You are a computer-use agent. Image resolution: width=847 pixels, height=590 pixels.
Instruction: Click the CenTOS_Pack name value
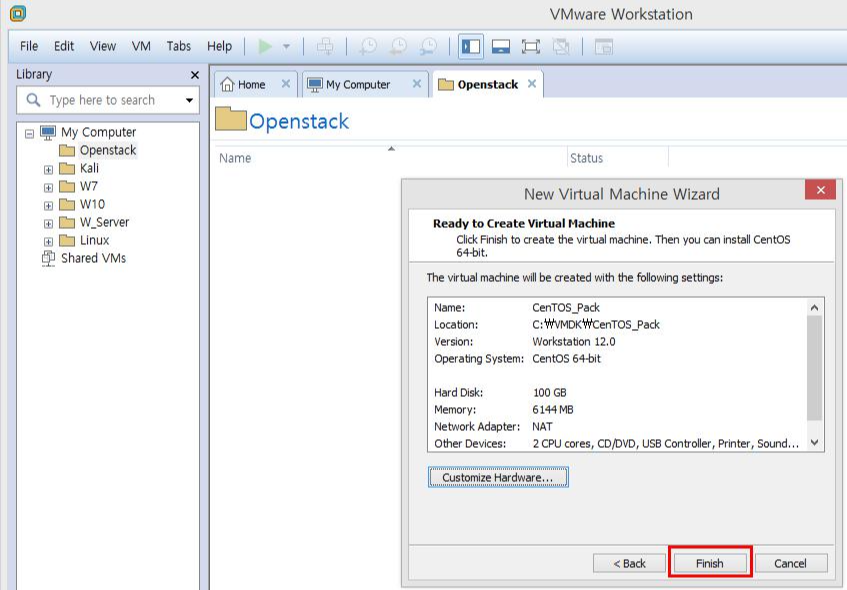[x=566, y=307]
